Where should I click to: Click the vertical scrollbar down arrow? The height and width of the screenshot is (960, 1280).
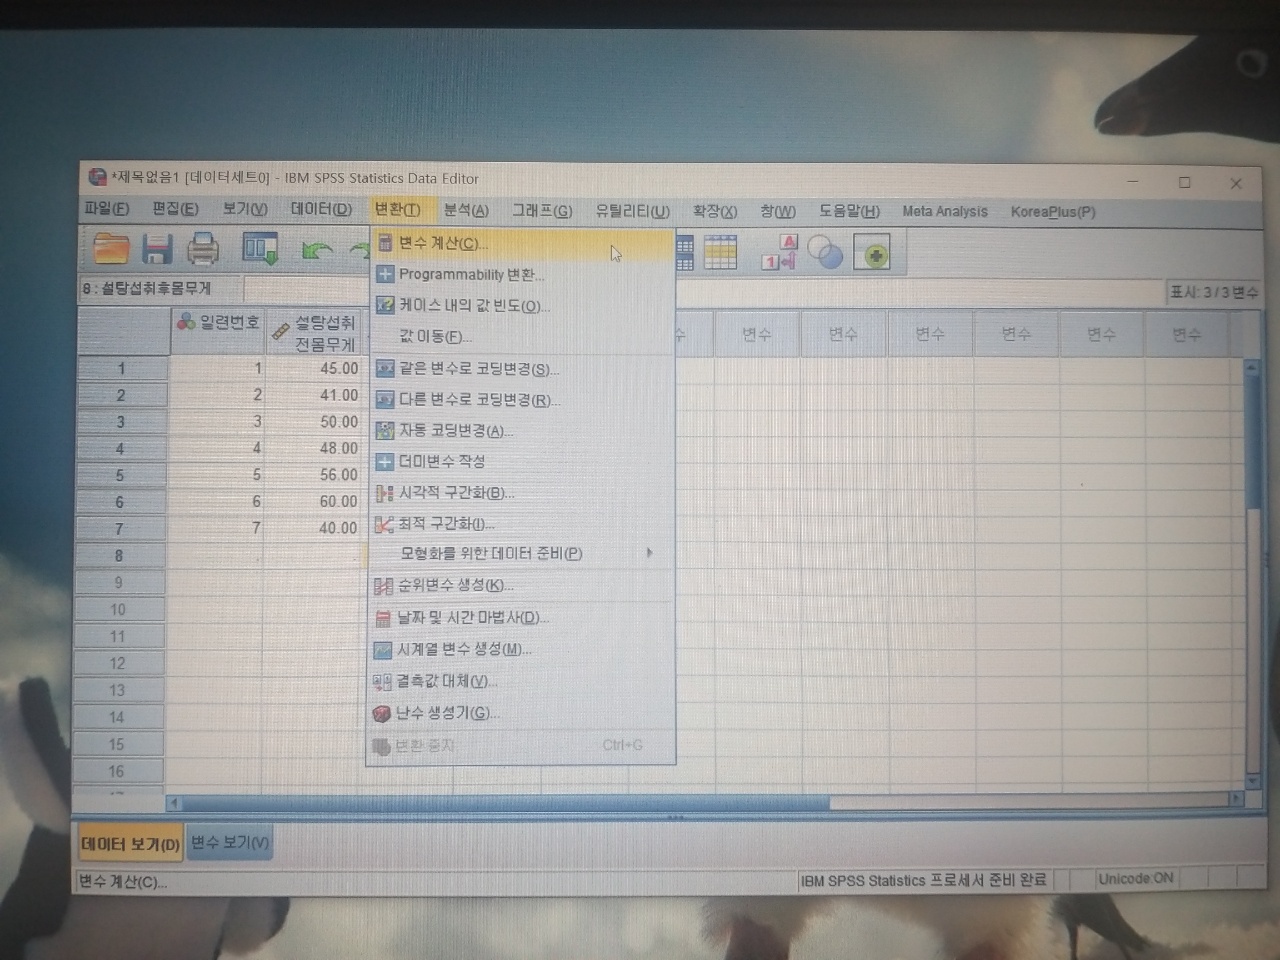tap(1252, 781)
